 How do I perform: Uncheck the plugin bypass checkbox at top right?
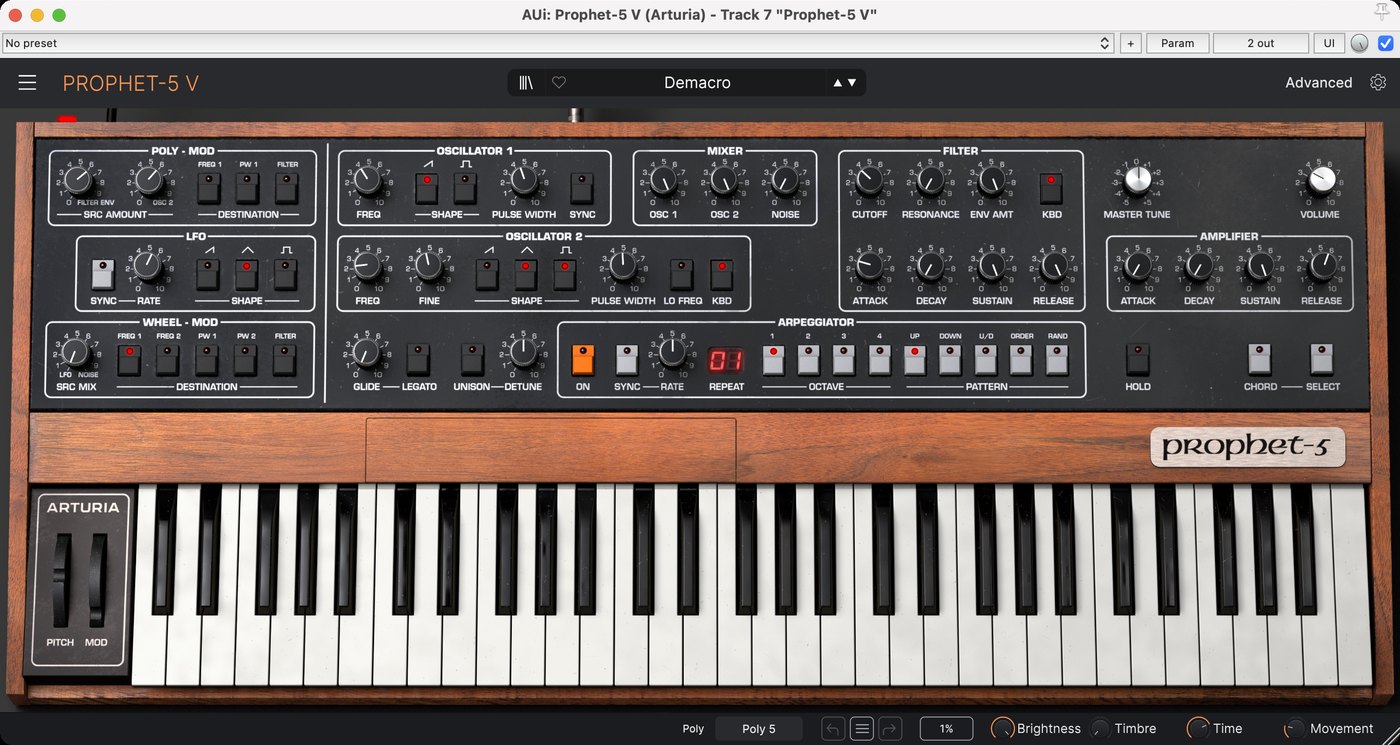pyautogui.click(x=1385, y=43)
